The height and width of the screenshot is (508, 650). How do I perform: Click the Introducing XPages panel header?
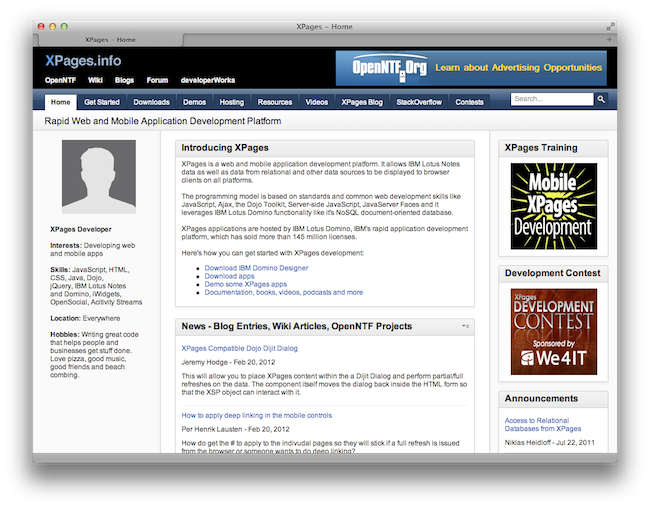pyautogui.click(x=325, y=148)
